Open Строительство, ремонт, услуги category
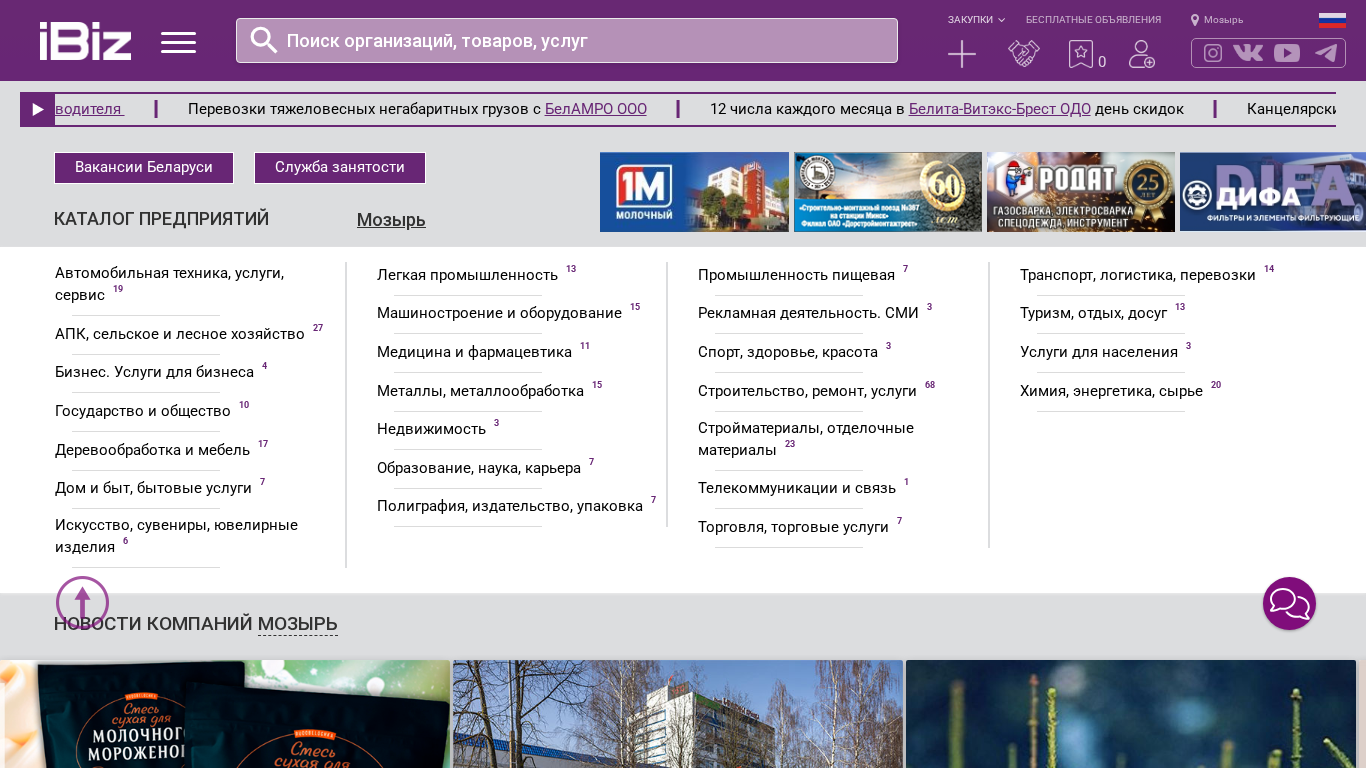This screenshot has width=1366, height=768. [x=807, y=391]
